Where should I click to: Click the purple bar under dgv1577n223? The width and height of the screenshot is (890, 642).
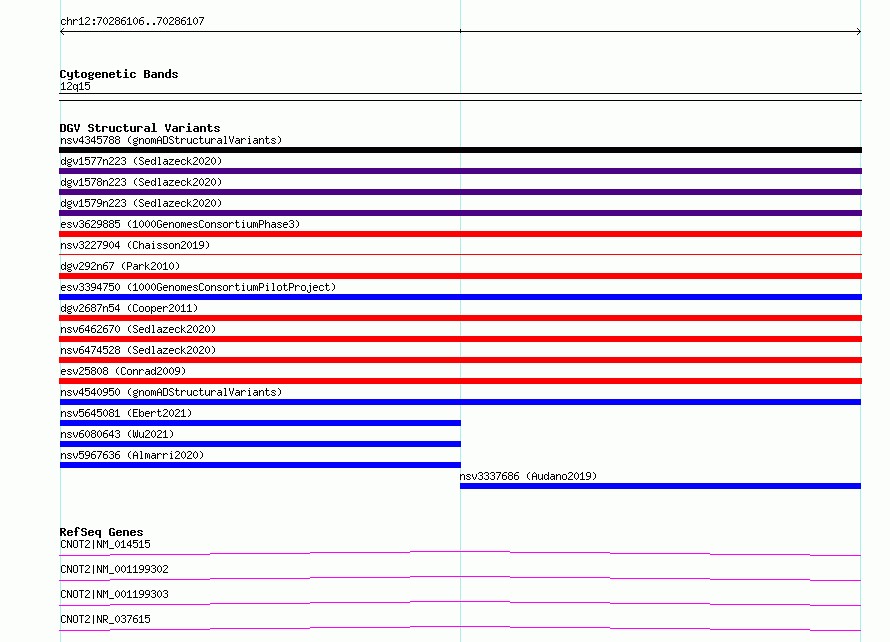pyautogui.click(x=460, y=171)
